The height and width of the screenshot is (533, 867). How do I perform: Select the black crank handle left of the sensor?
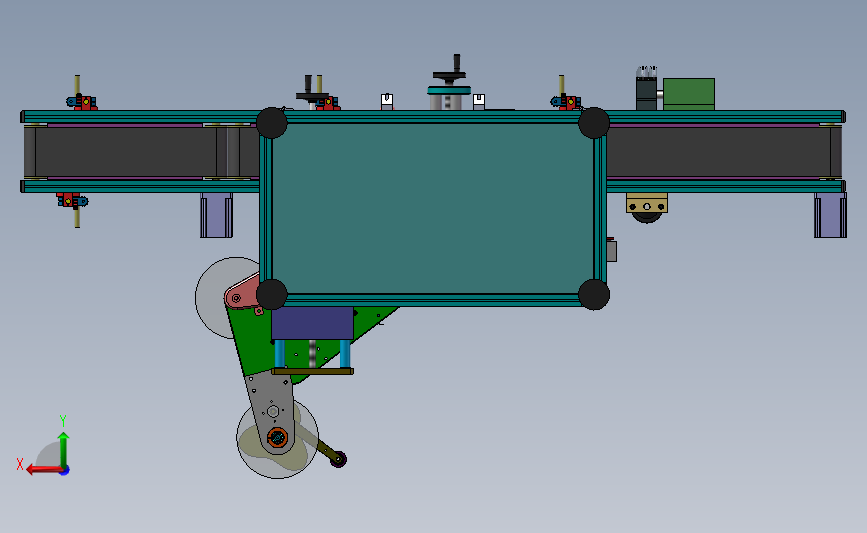pos(311,90)
